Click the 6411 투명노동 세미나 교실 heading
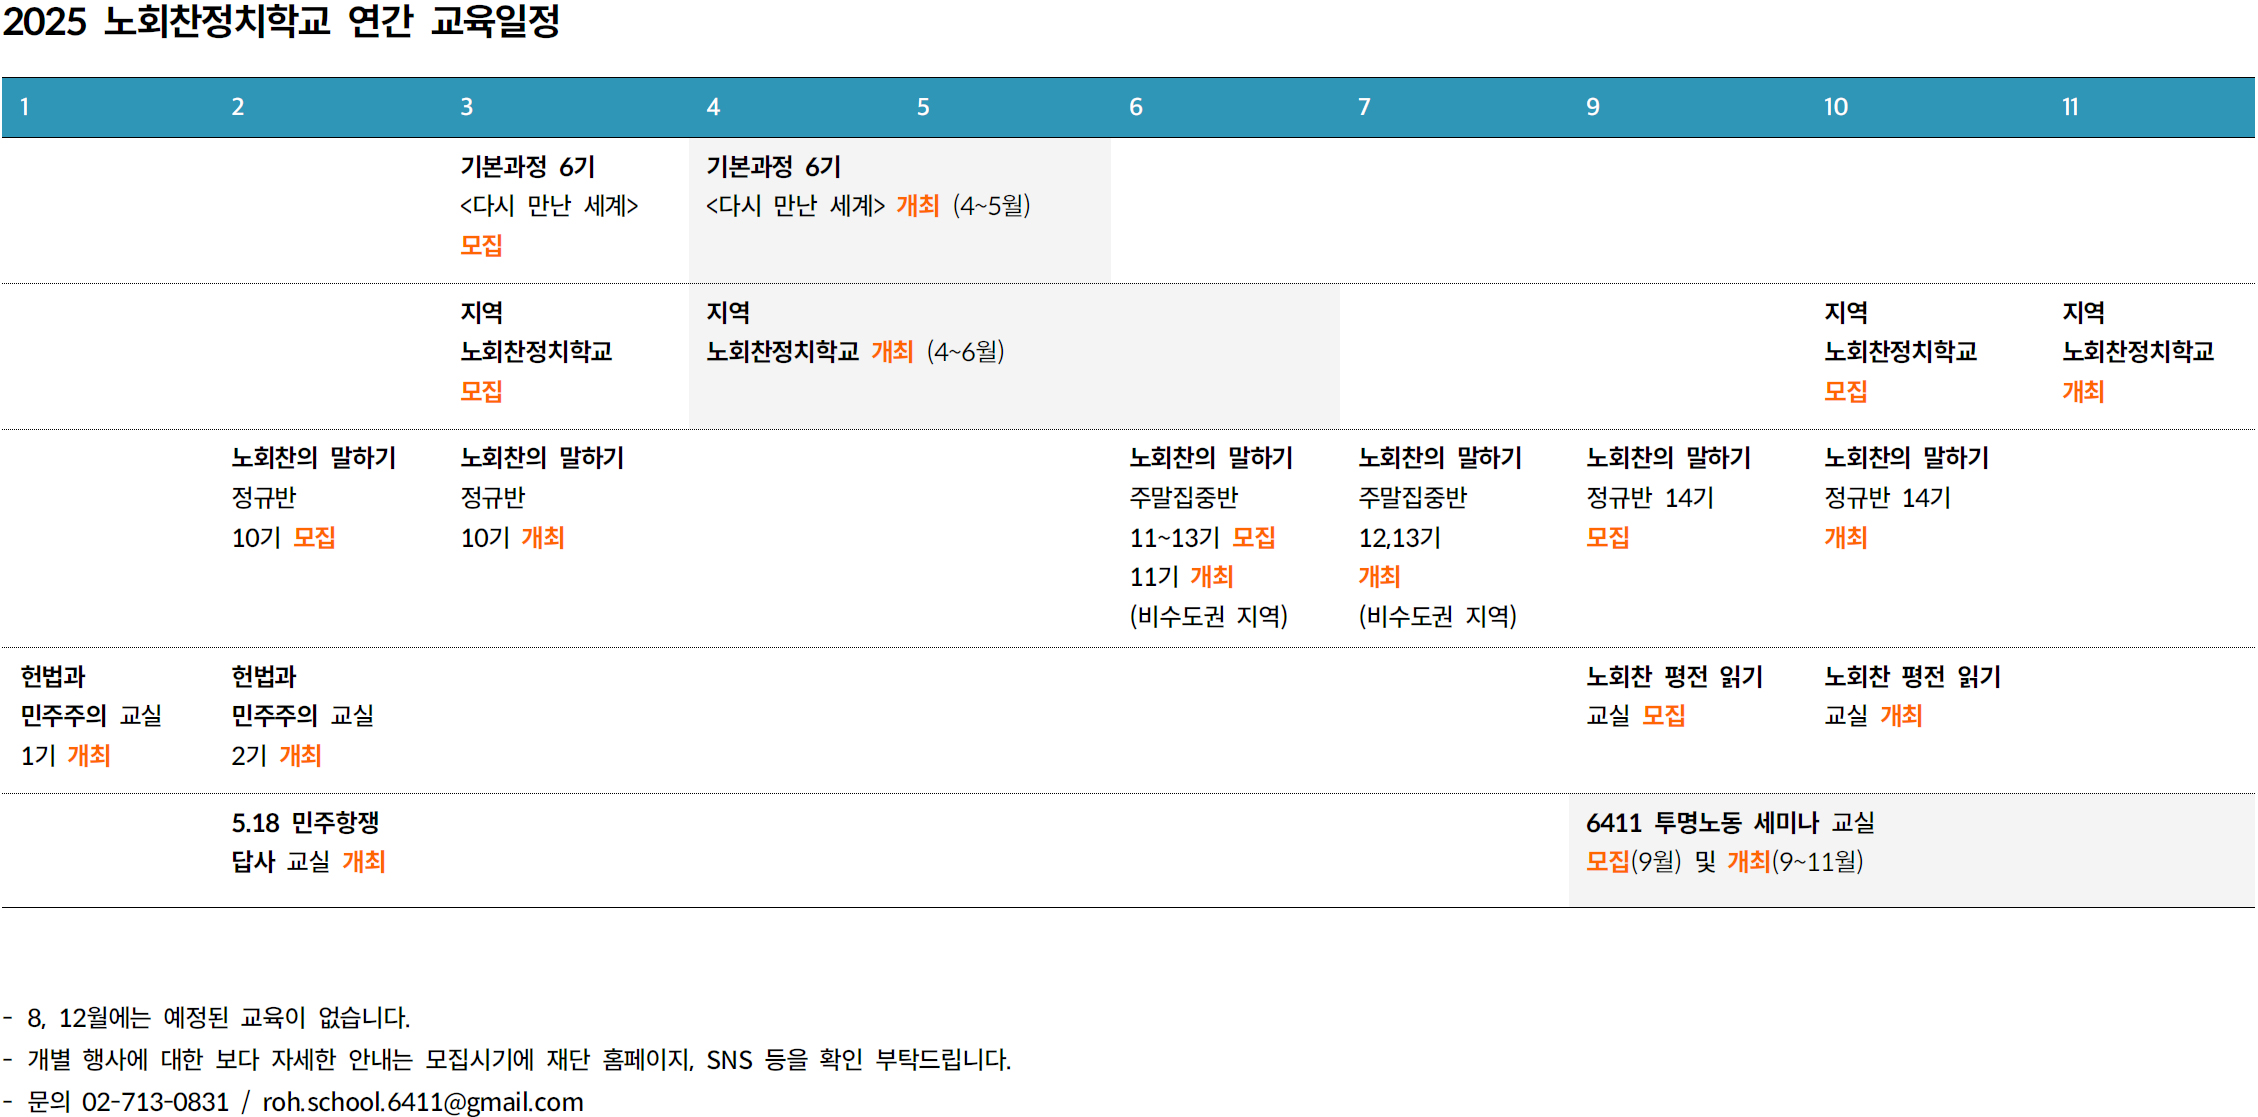The width and height of the screenshot is (2258, 1117). (x=1730, y=823)
